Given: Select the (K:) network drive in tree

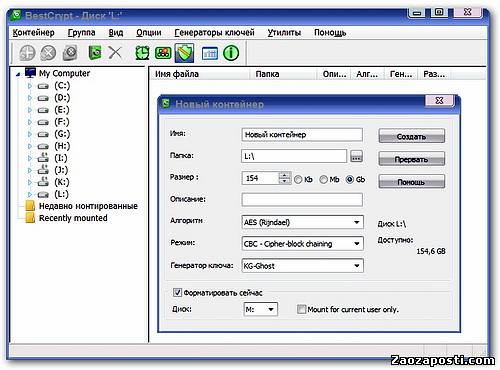Looking at the screenshot, I should pos(62,182).
